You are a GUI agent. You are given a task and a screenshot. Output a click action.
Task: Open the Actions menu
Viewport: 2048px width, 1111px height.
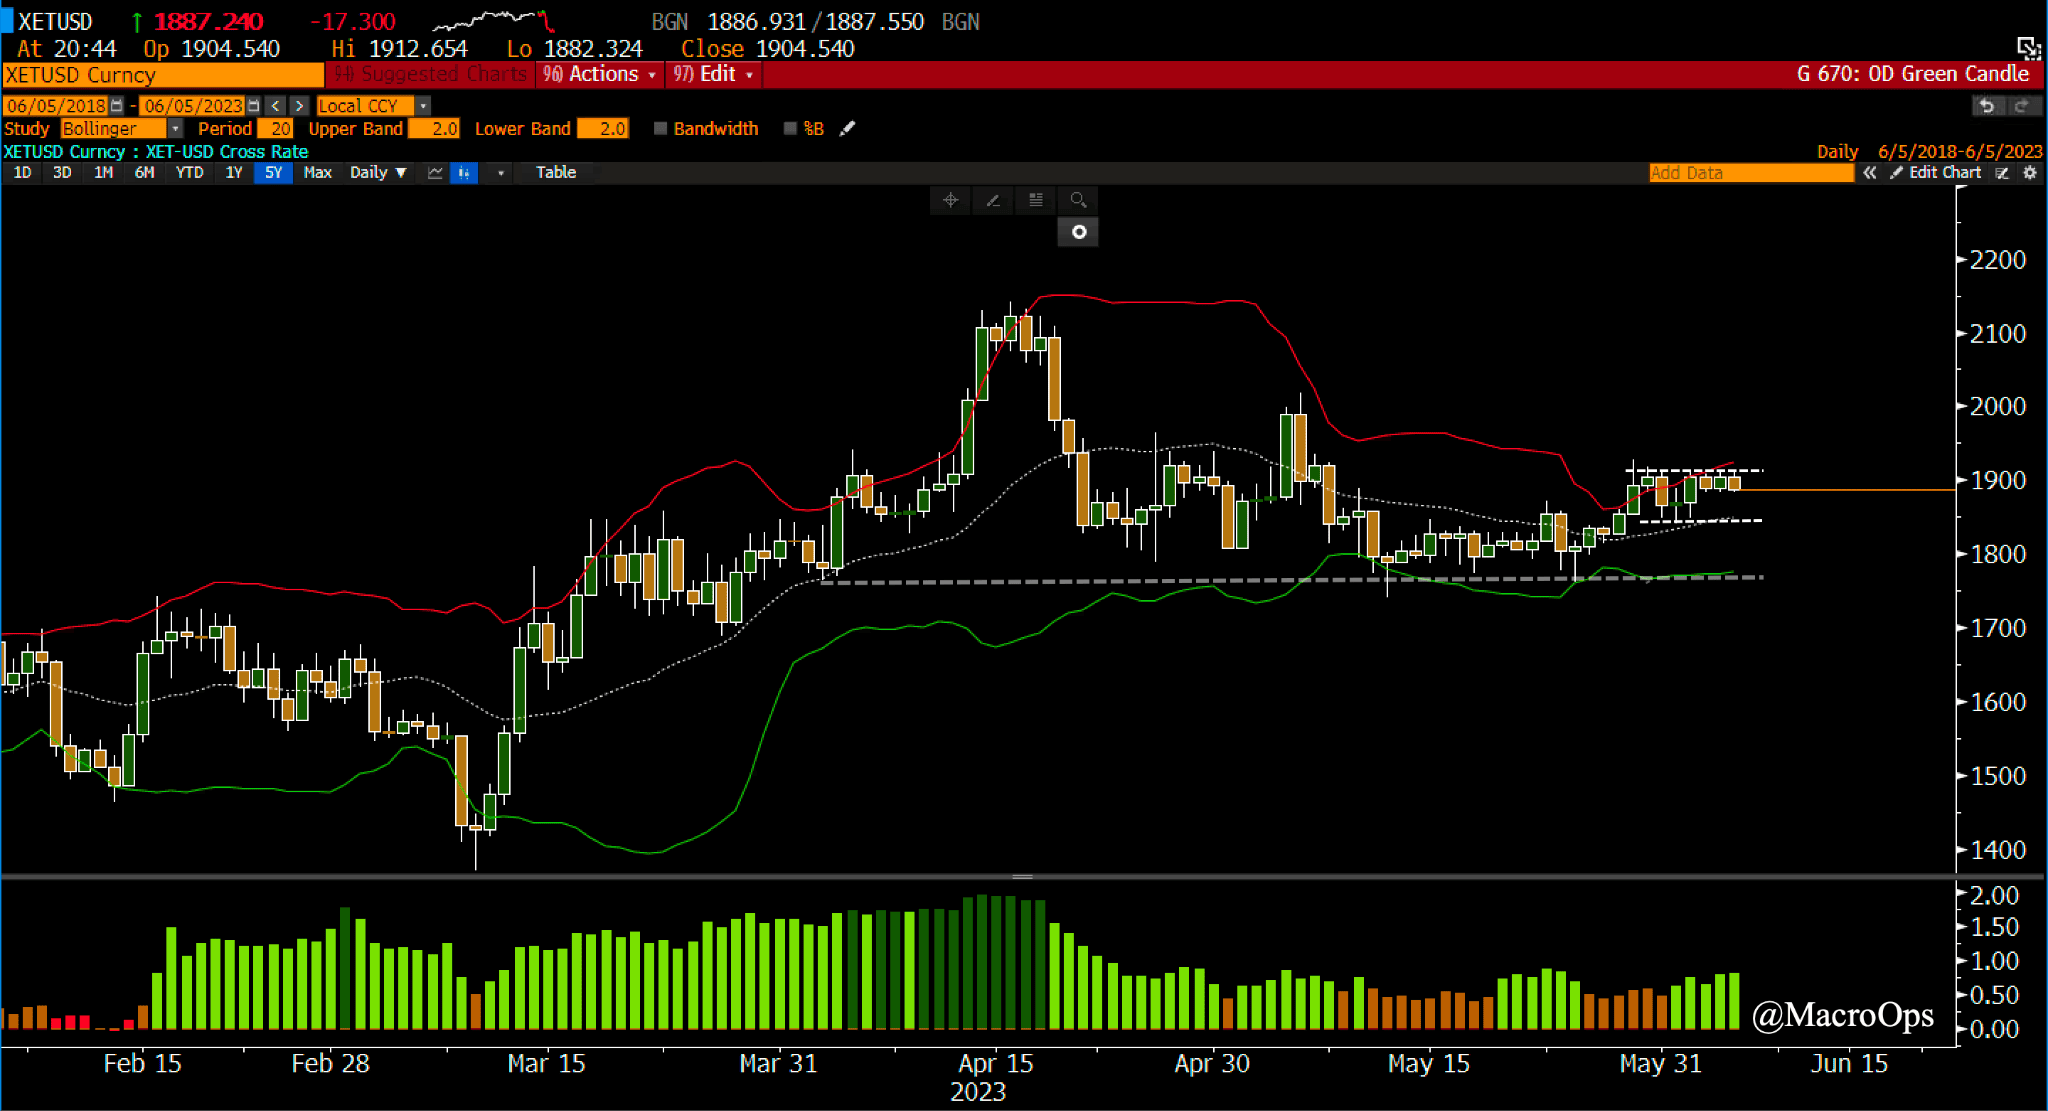(x=602, y=74)
